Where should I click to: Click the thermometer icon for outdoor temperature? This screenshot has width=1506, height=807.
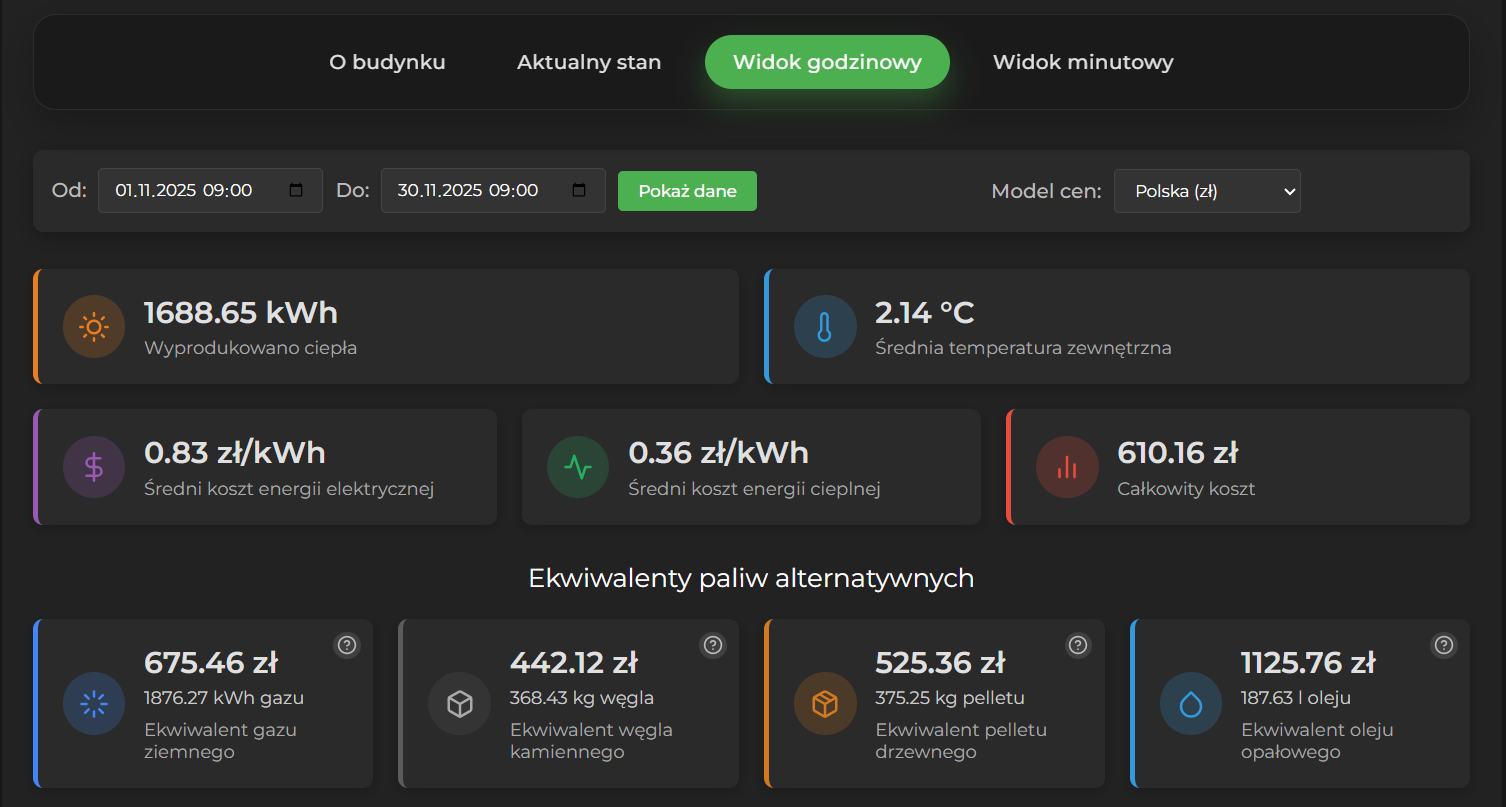point(825,326)
